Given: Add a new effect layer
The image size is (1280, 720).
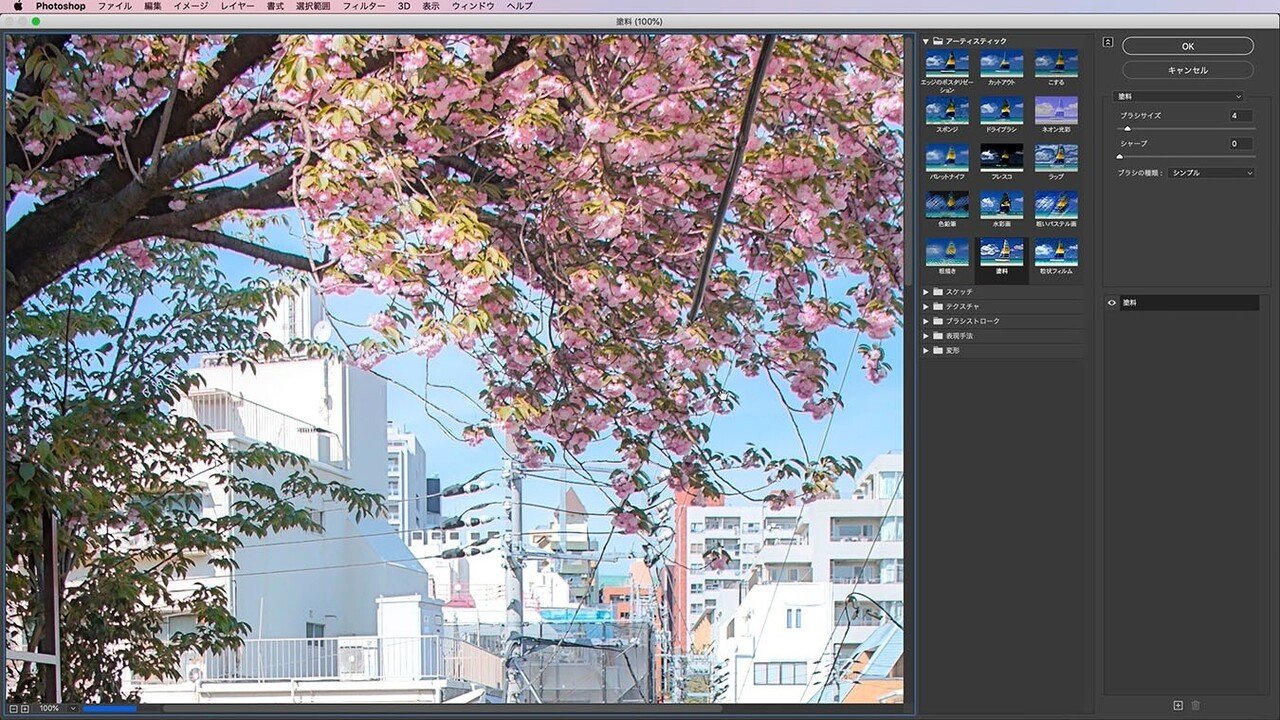Looking at the screenshot, I should click(x=1178, y=706).
